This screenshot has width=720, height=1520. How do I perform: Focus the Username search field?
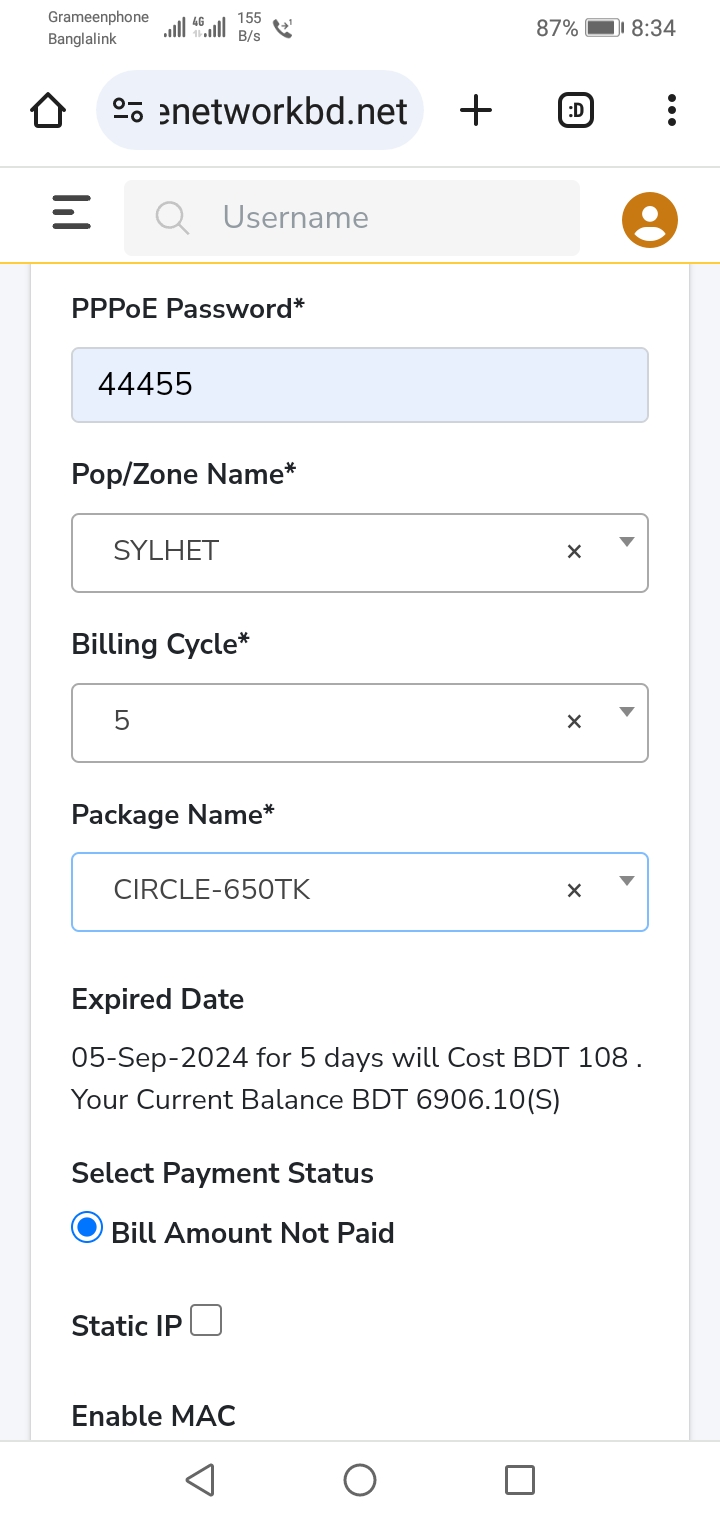click(352, 217)
